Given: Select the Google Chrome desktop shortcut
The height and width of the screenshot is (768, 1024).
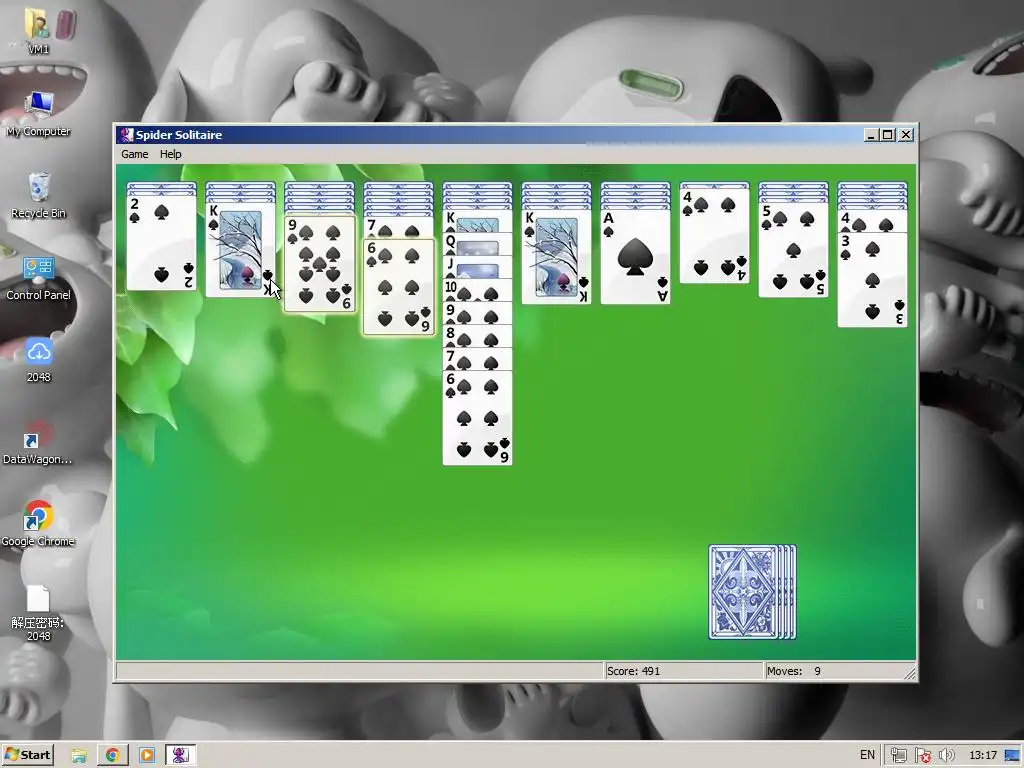Looking at the screenshot, I should pos(38,524).
